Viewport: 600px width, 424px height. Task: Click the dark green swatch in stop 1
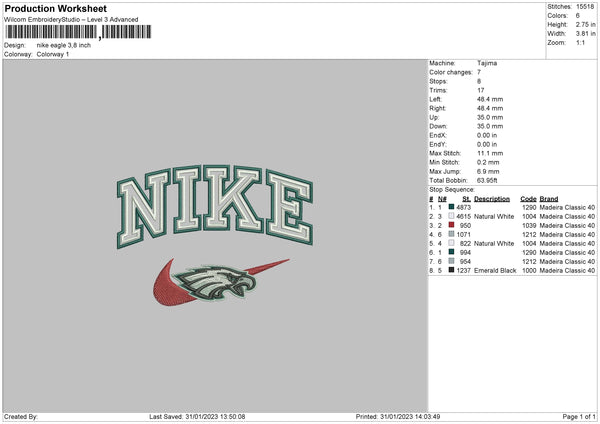tap(452, 207)
